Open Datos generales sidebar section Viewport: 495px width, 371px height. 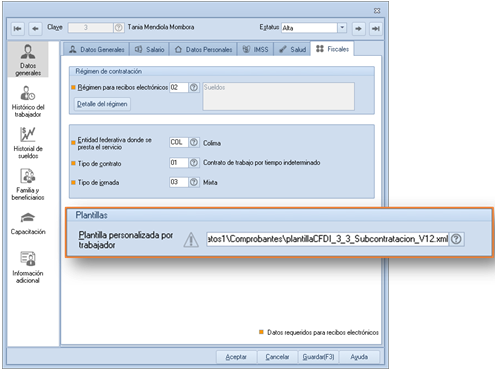click(28, 60)
